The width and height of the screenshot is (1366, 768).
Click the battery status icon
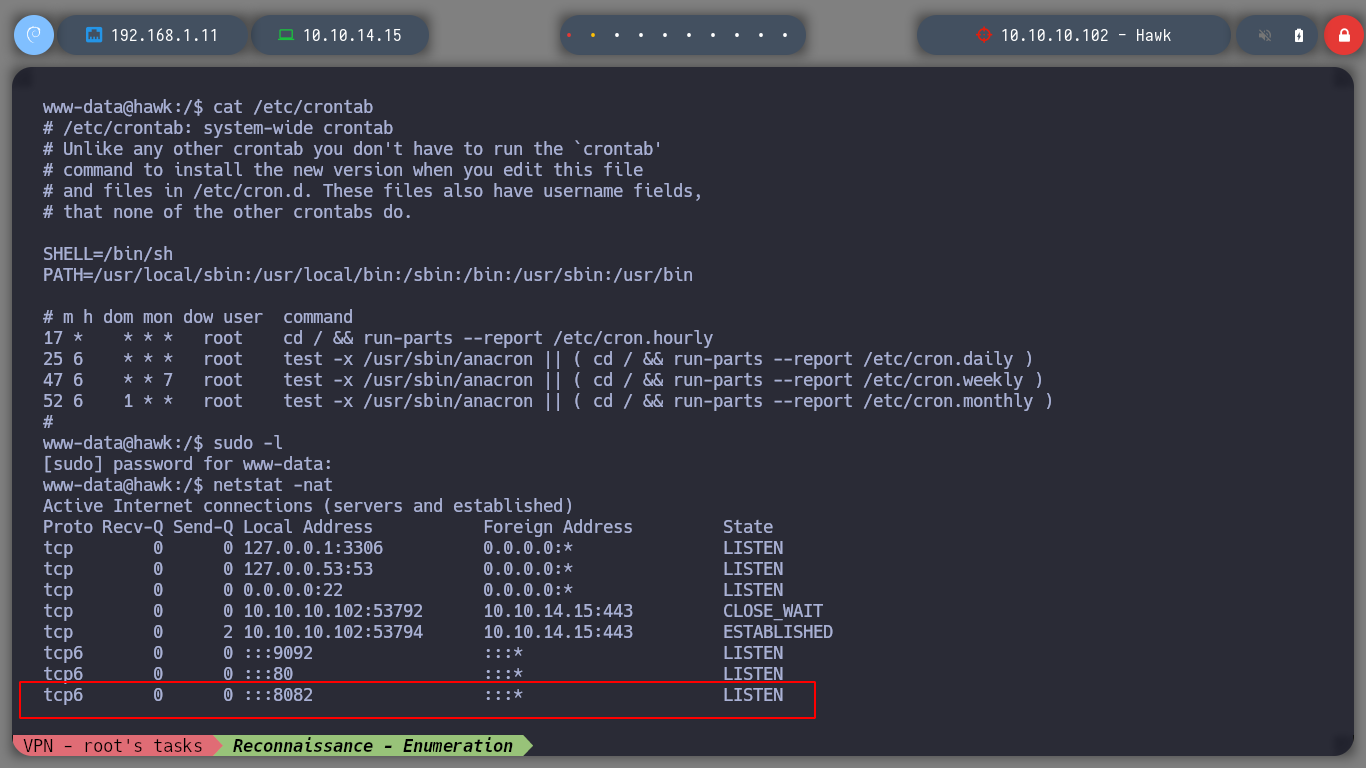[x=1299, y=35]
